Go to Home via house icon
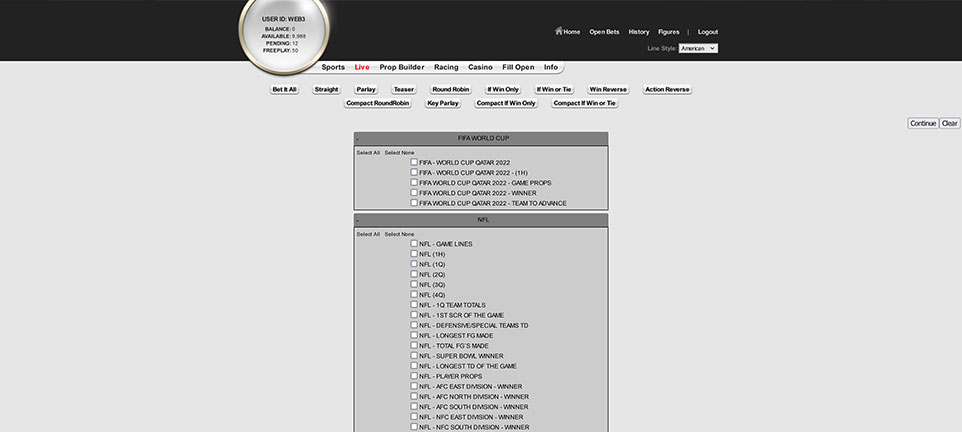Image resolution: width=962 pixels, height=432 pixels. 559,31
